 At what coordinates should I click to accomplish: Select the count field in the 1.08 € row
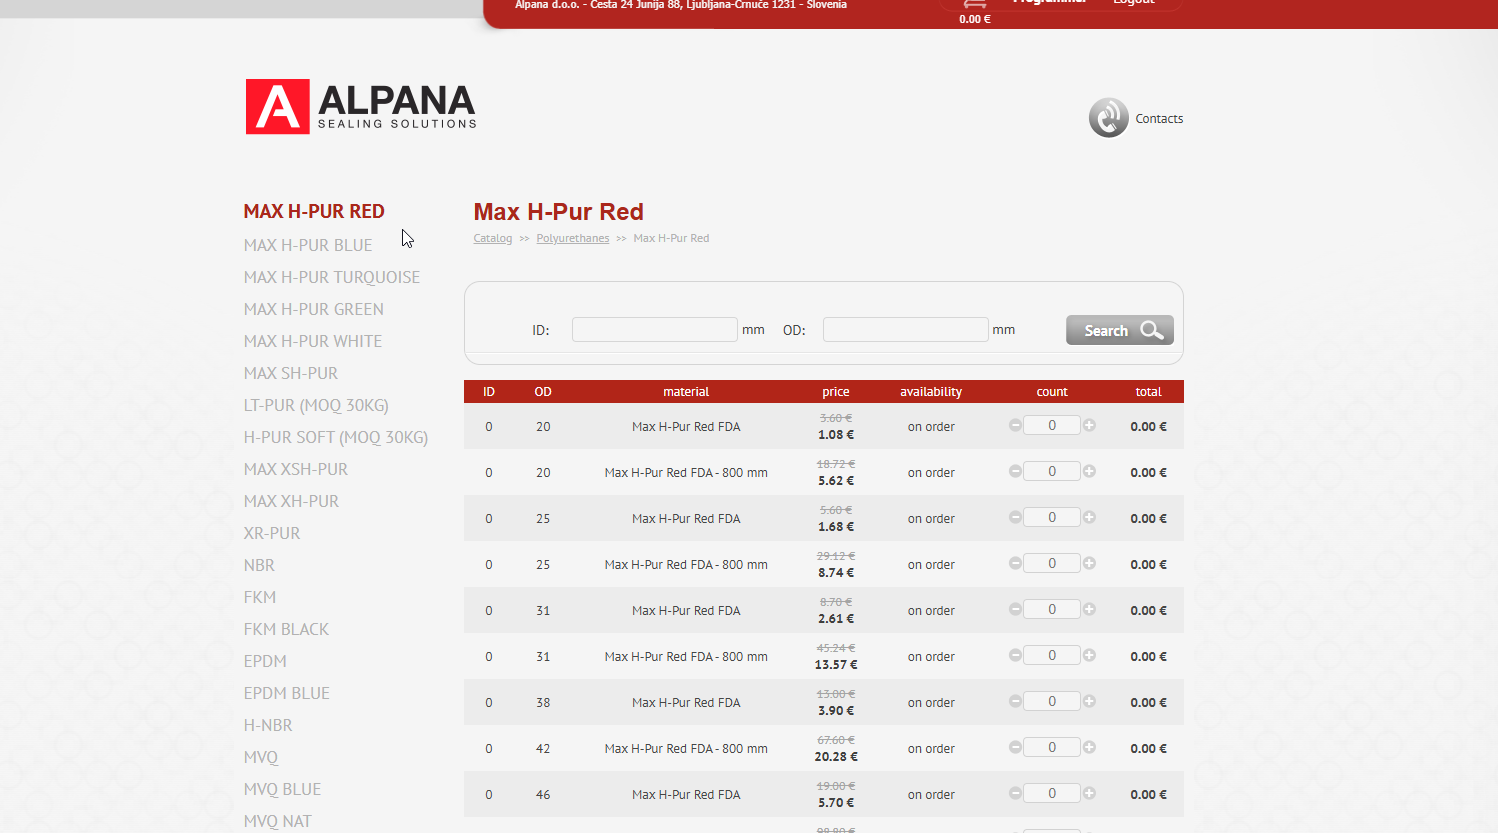1052,425
